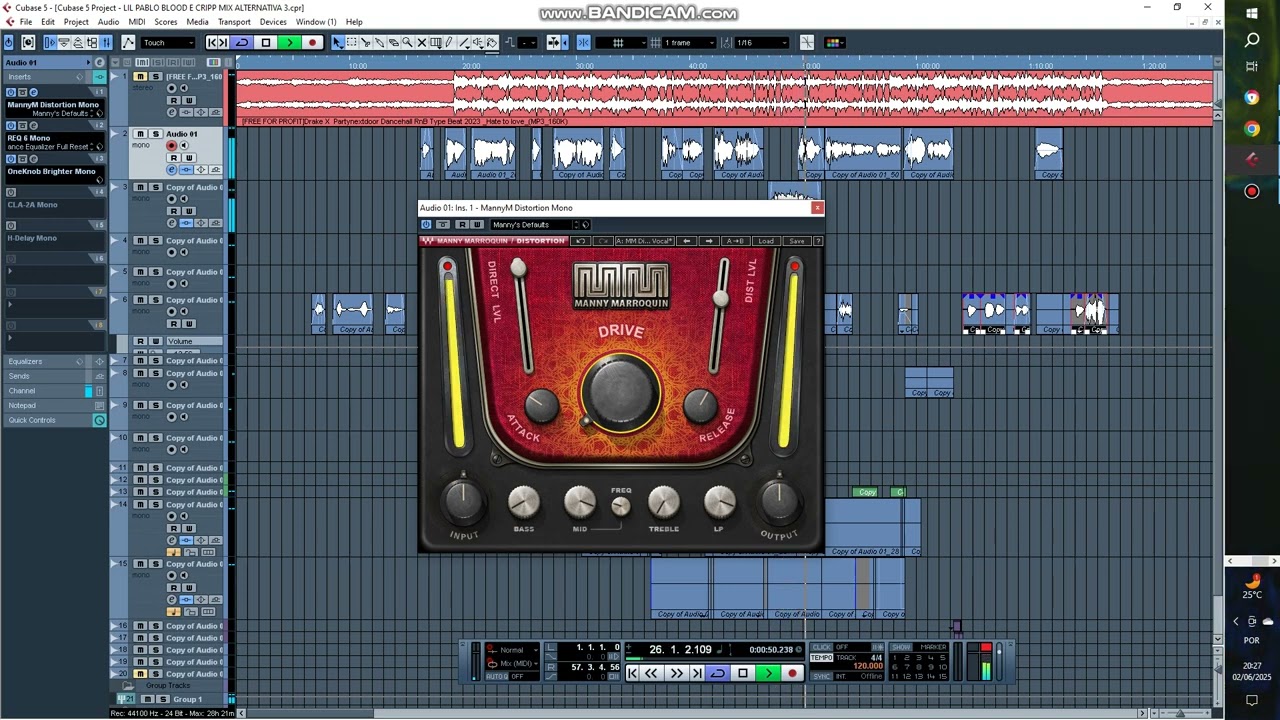Select the Glue tool
Image resolution: width=1280 pixels, height=720 pixels.
point(380,43)
